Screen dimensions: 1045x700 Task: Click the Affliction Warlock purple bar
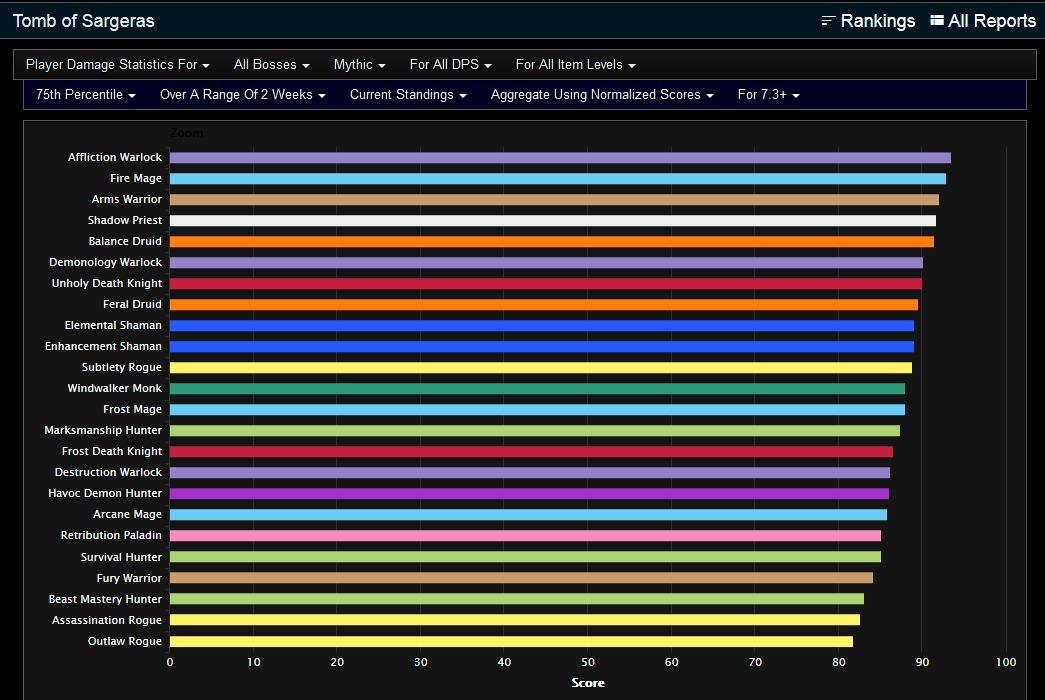point(560,158)
